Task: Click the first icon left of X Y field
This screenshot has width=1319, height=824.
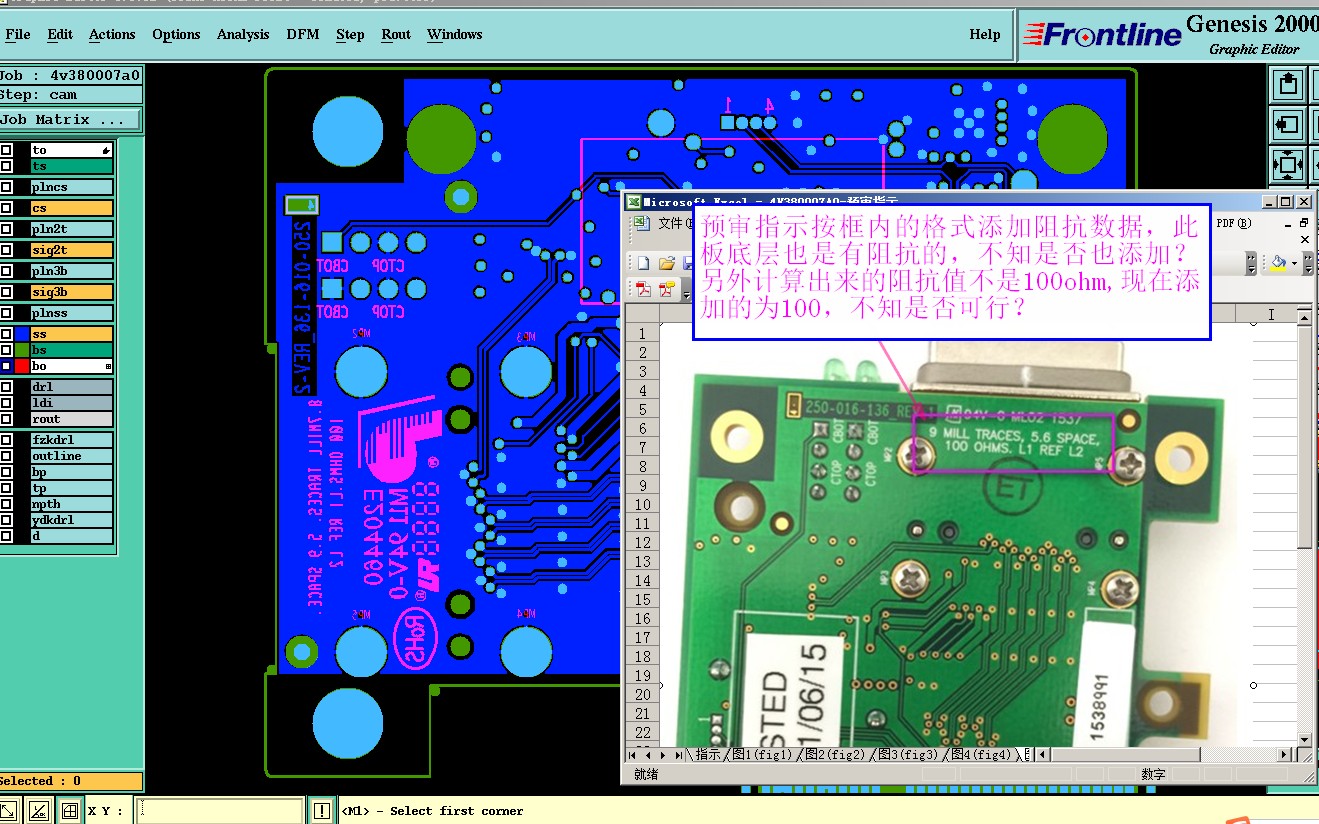Action: 9,810
